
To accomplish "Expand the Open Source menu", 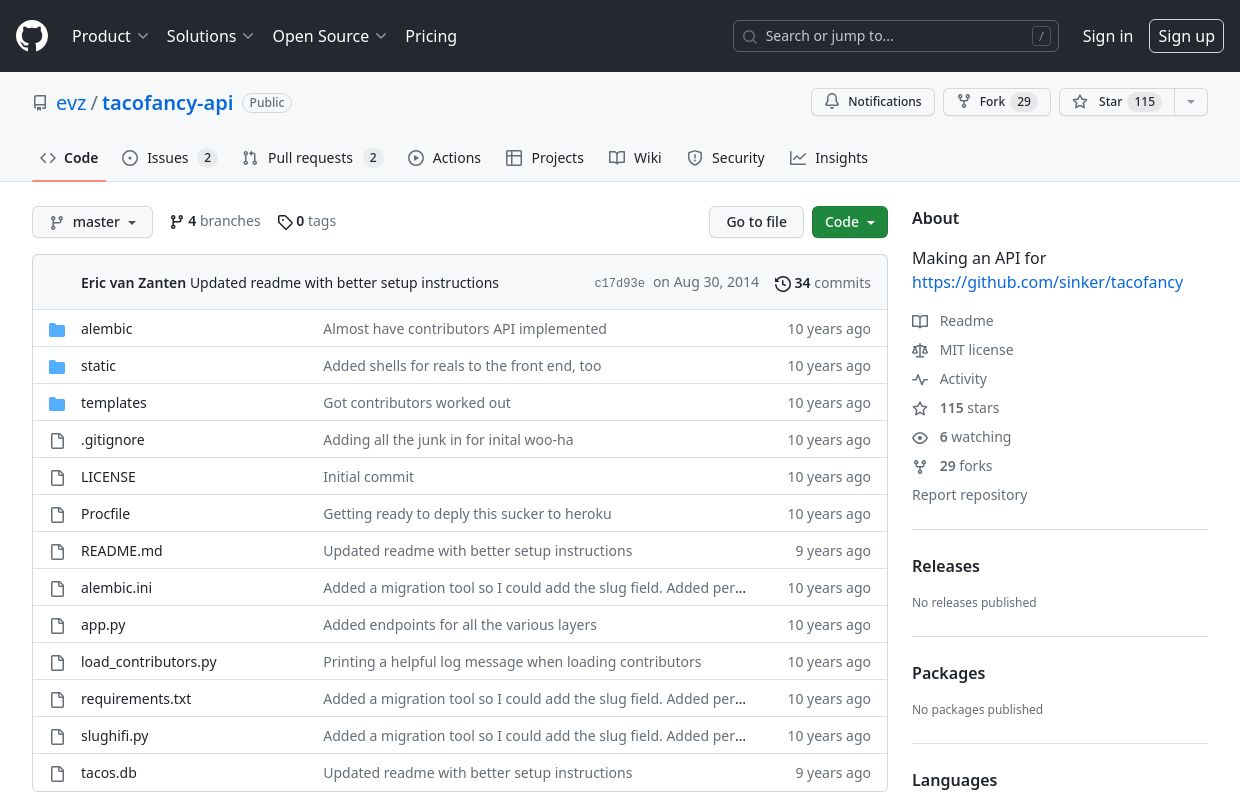I will coord(329,36).
